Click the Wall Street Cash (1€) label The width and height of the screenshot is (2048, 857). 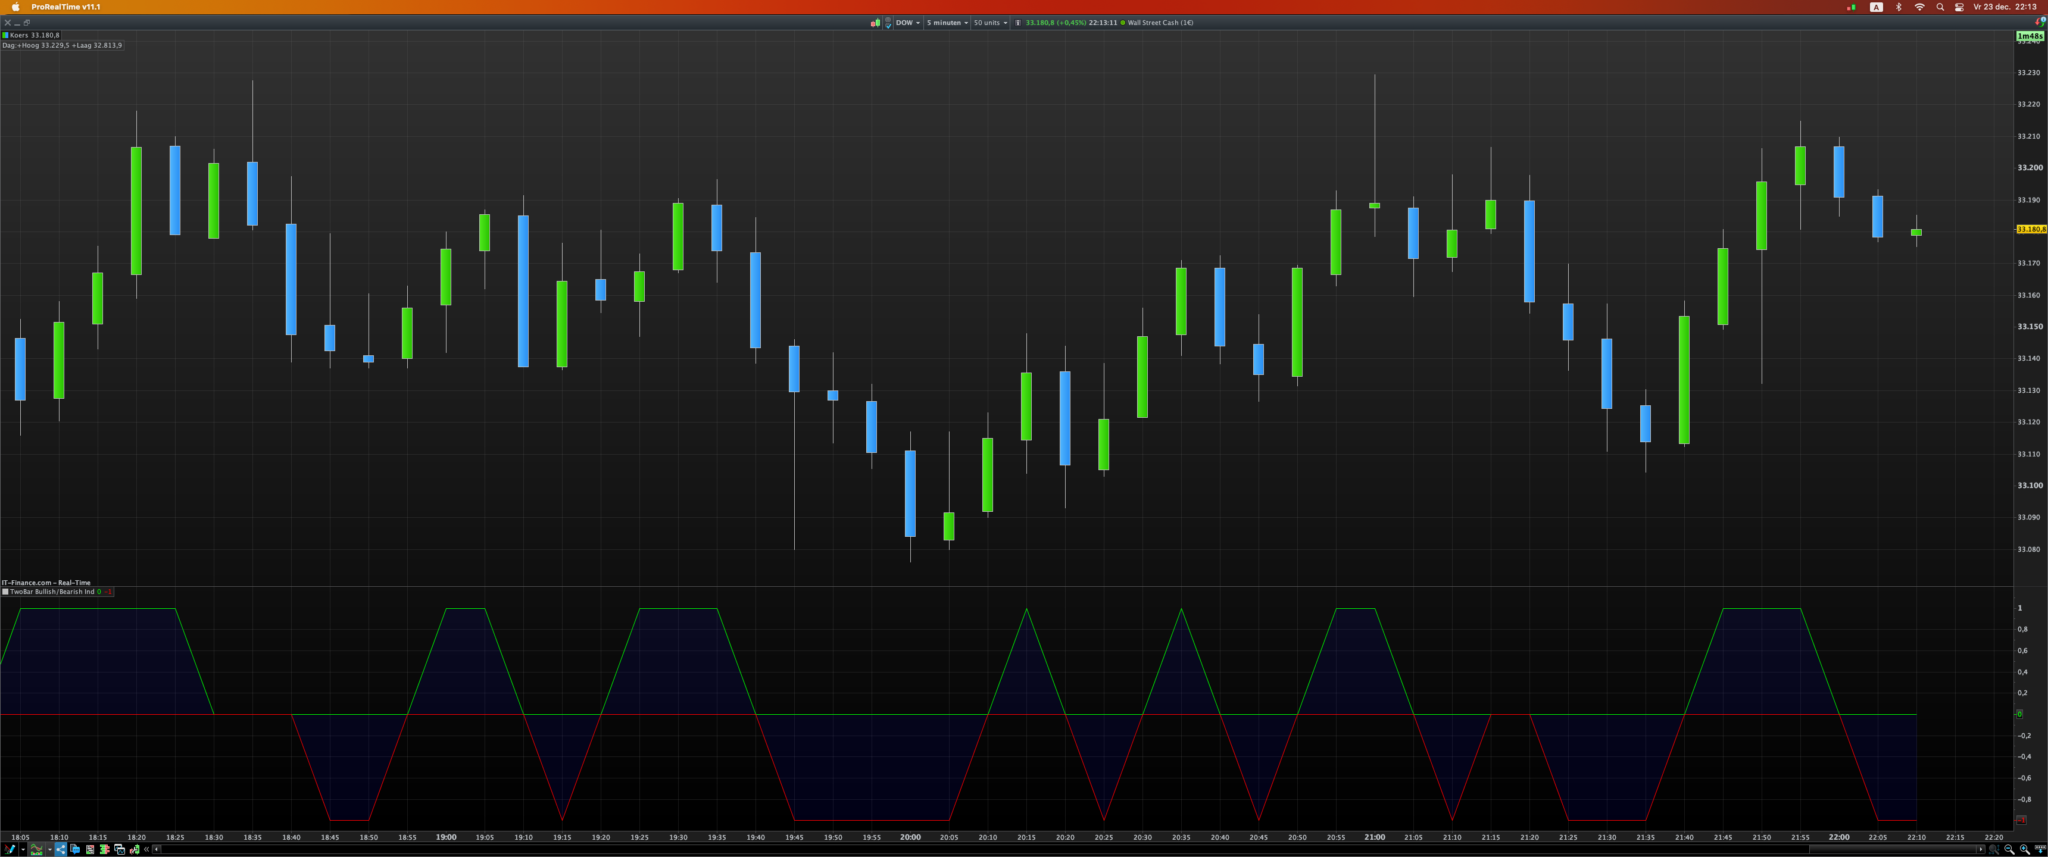click(1160, 23)
